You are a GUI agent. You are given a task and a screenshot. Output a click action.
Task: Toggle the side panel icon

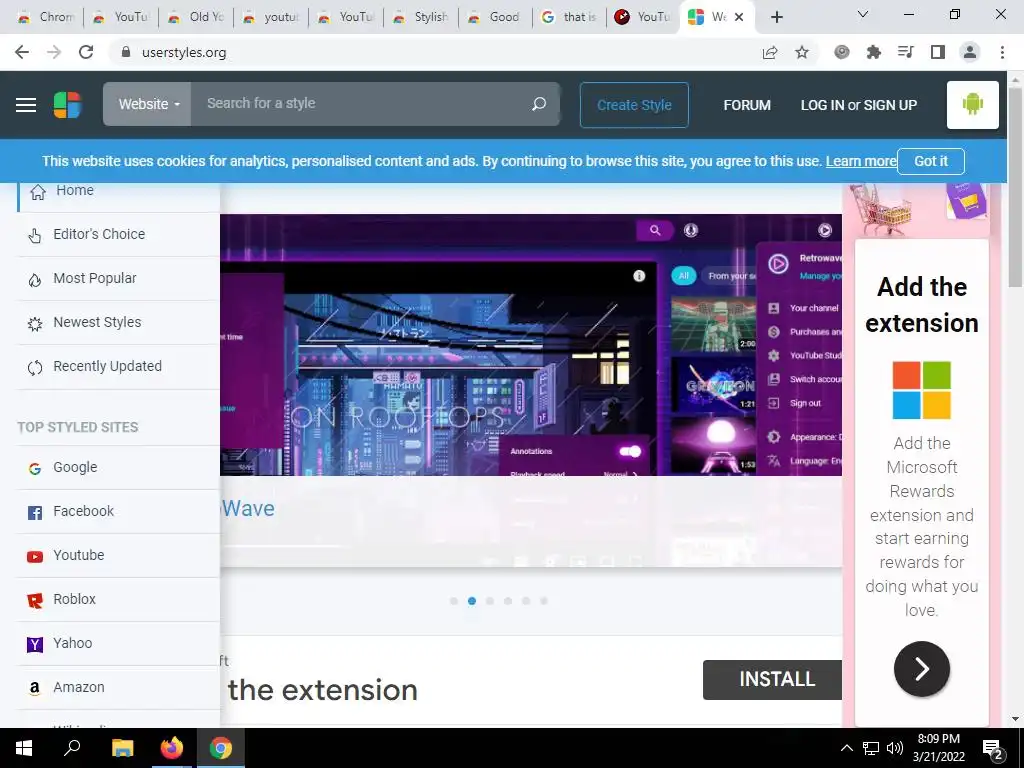pyautogui.click(x=938, y=52)
